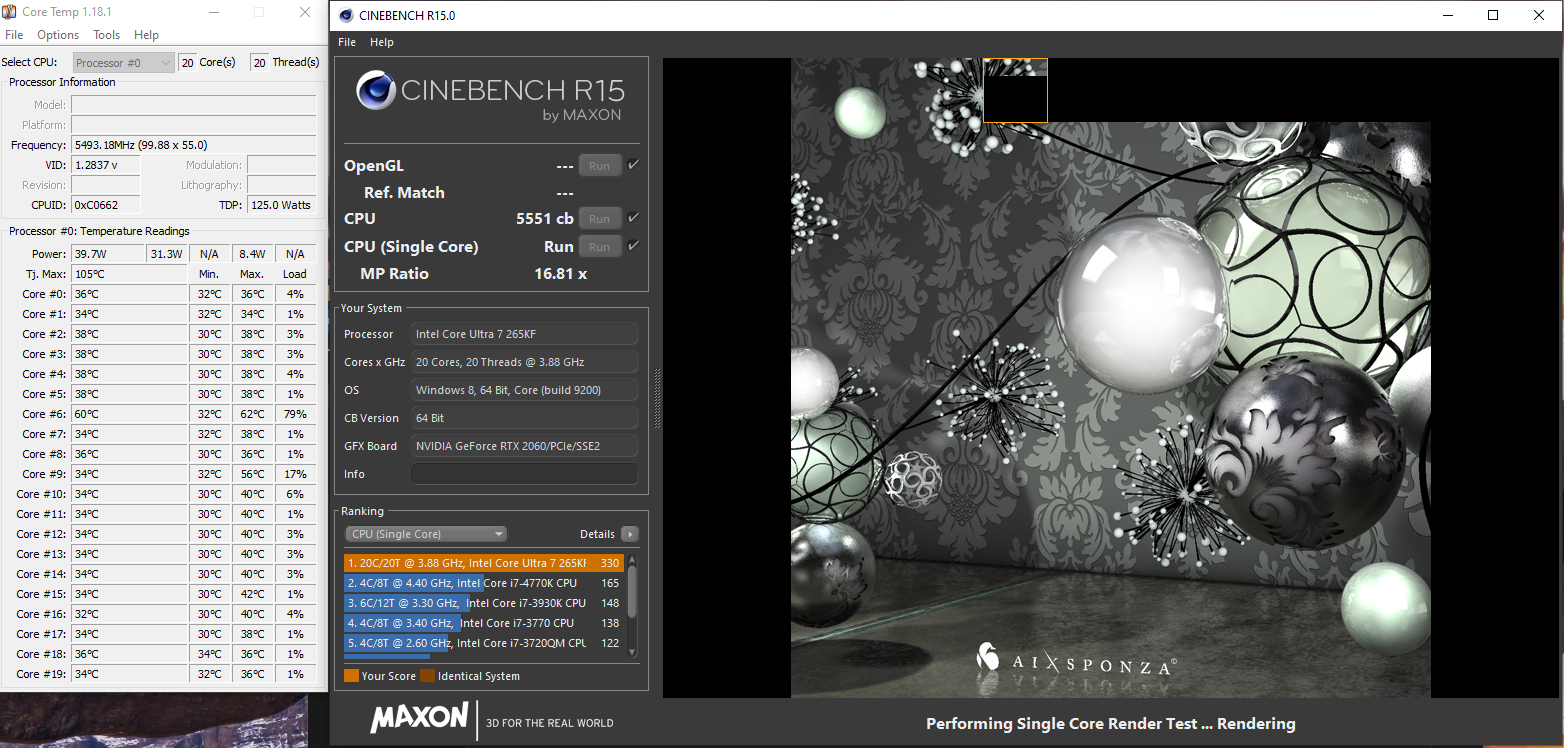Image resolution: width=1564 pixels, height=748 pixels.
Task: Run the OpenGL benchmark
Action: (599, 166)
